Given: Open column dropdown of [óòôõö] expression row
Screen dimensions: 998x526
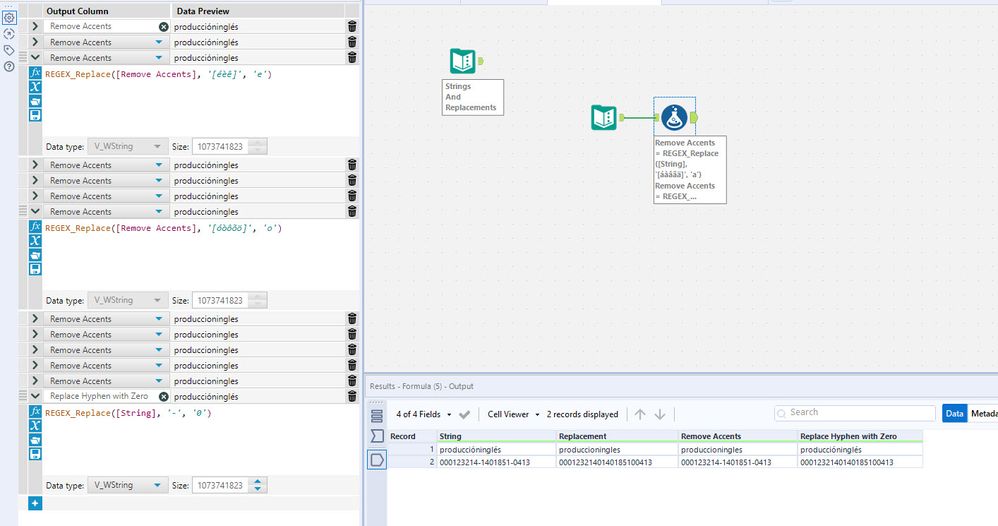Looking at the screenshot, I should point(158,211).
